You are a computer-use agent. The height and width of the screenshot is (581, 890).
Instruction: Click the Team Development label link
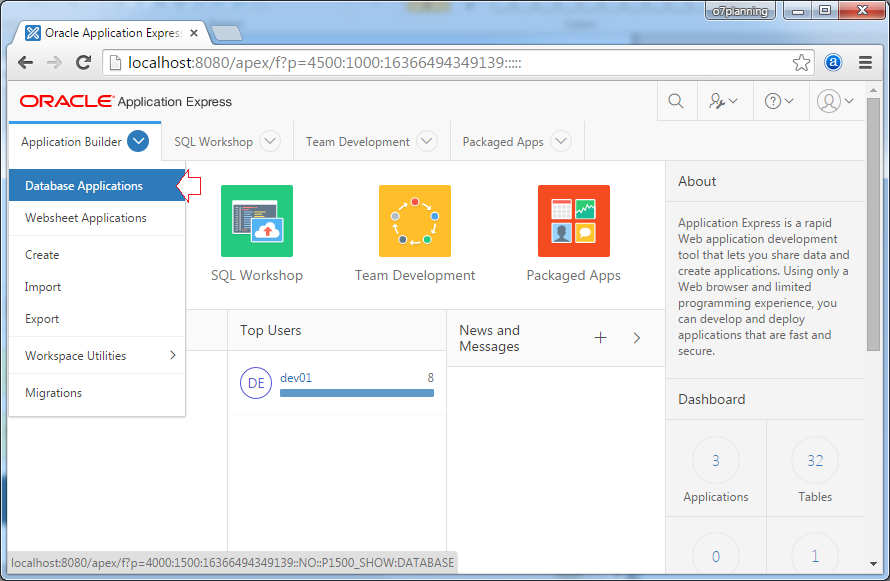point(415,276)
